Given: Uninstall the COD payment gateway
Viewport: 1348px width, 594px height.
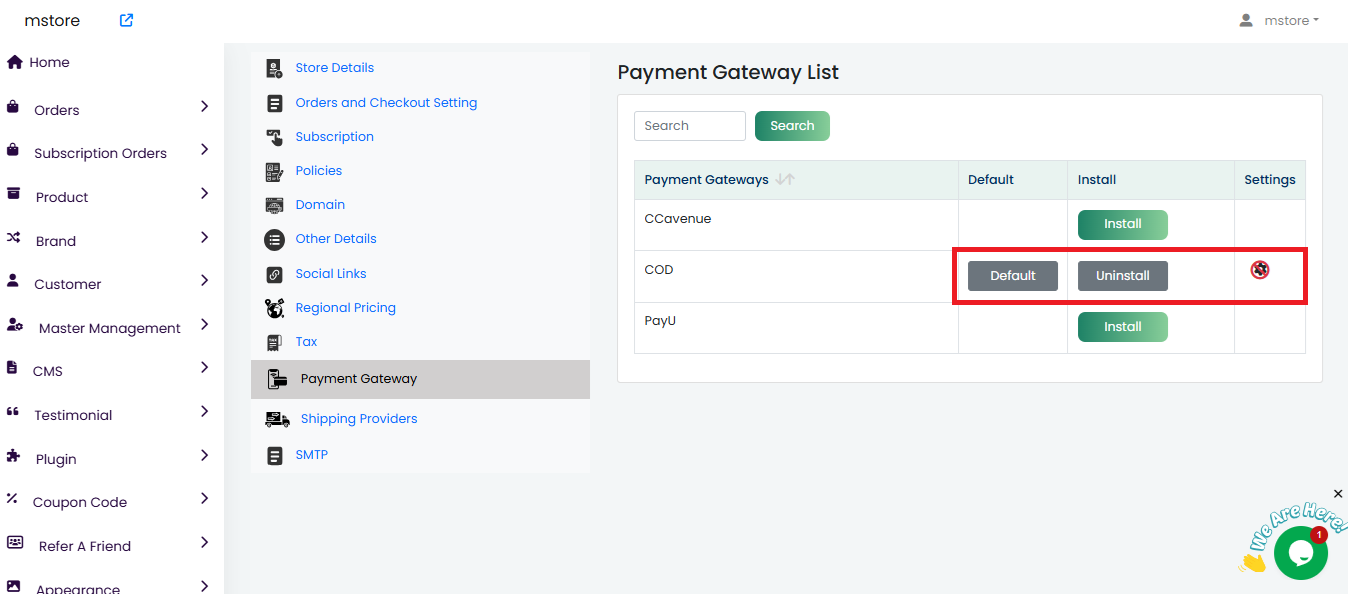Looking at the screenshot, I should 1122,276.
